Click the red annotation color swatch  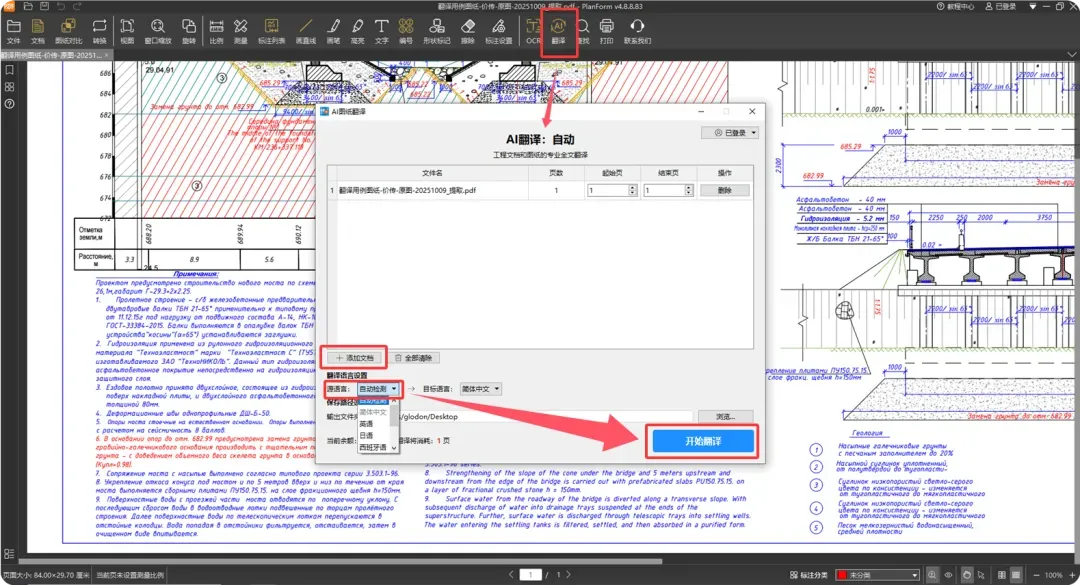tap(842, 575)
